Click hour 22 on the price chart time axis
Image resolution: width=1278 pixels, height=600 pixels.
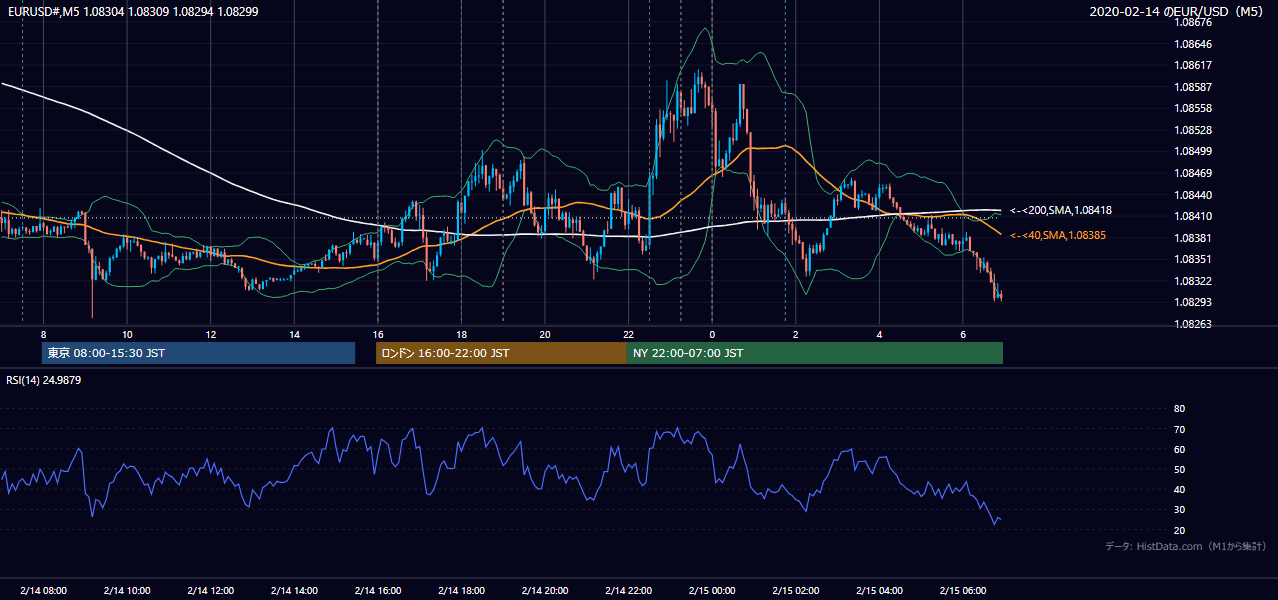[629, 333]
